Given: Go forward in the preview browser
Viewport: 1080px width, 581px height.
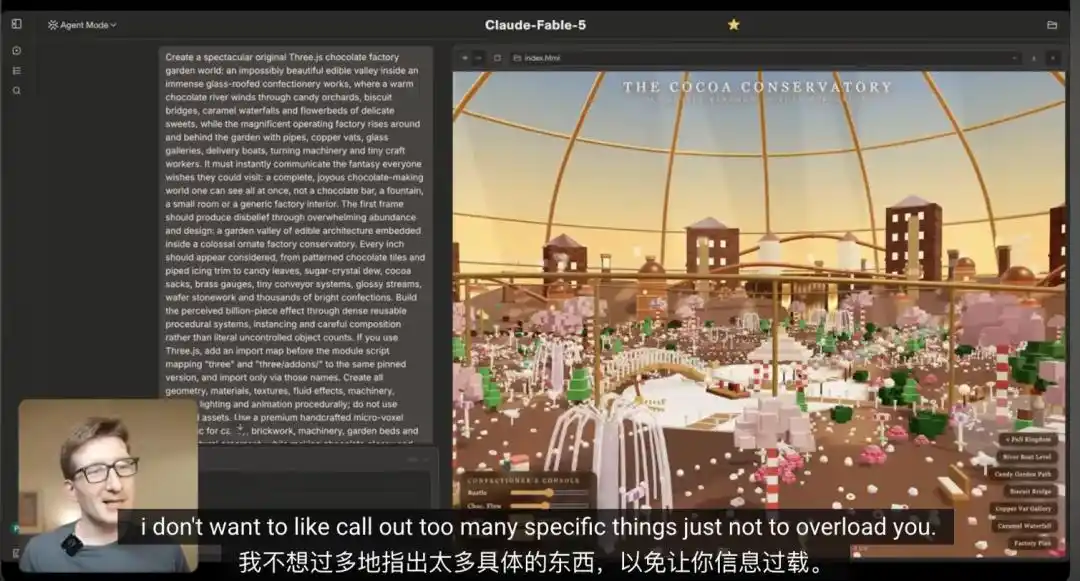Looking at the screenshot, I should click(x=479, y=58).
